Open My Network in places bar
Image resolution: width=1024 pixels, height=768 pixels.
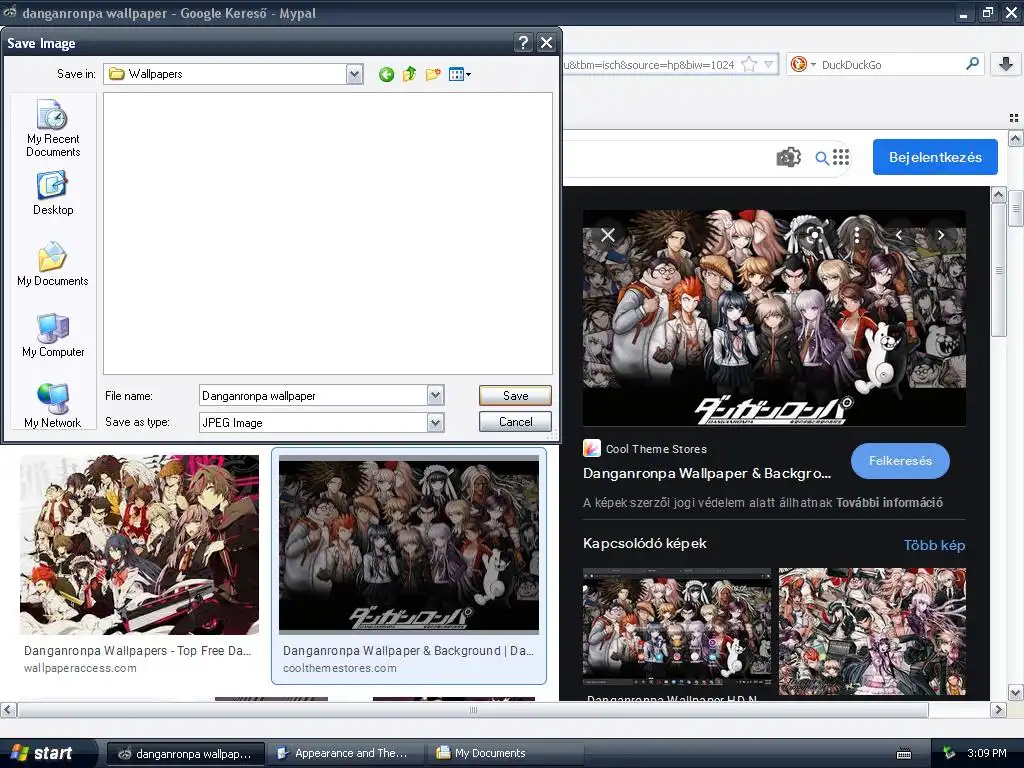tap(53, 406)
